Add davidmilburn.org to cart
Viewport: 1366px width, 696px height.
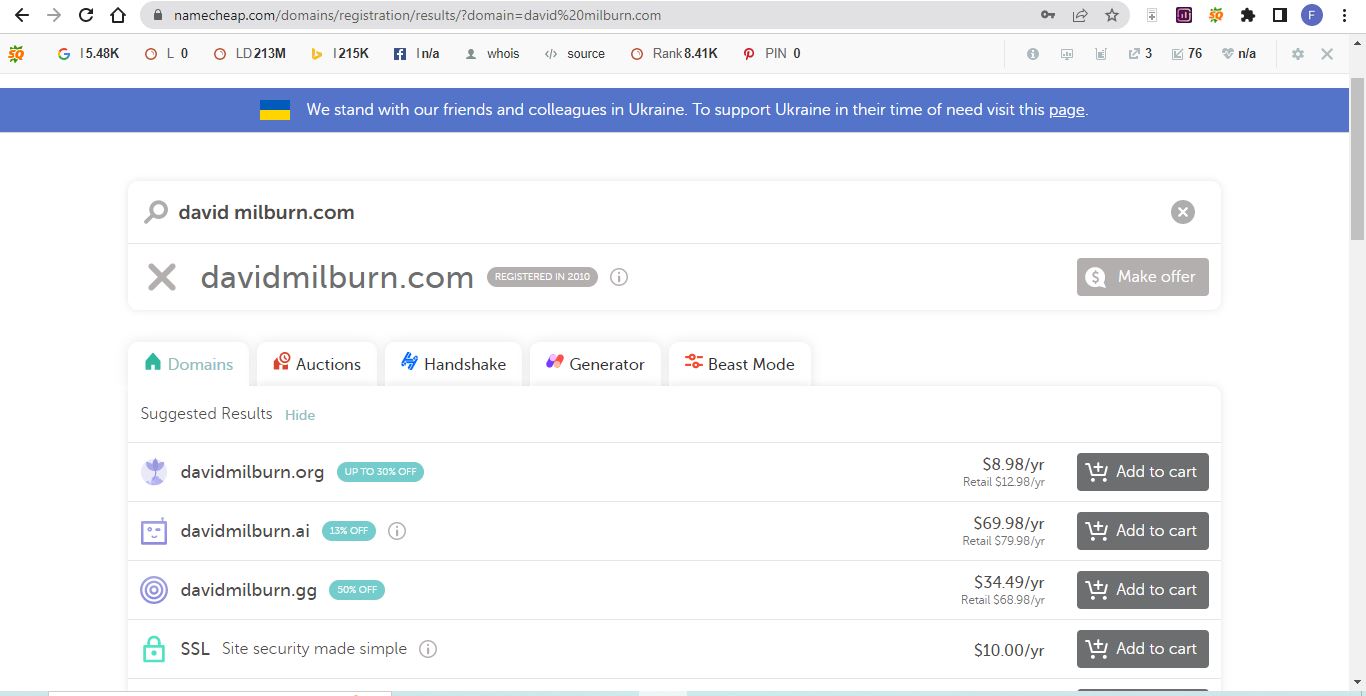[x=1143, y=472]
